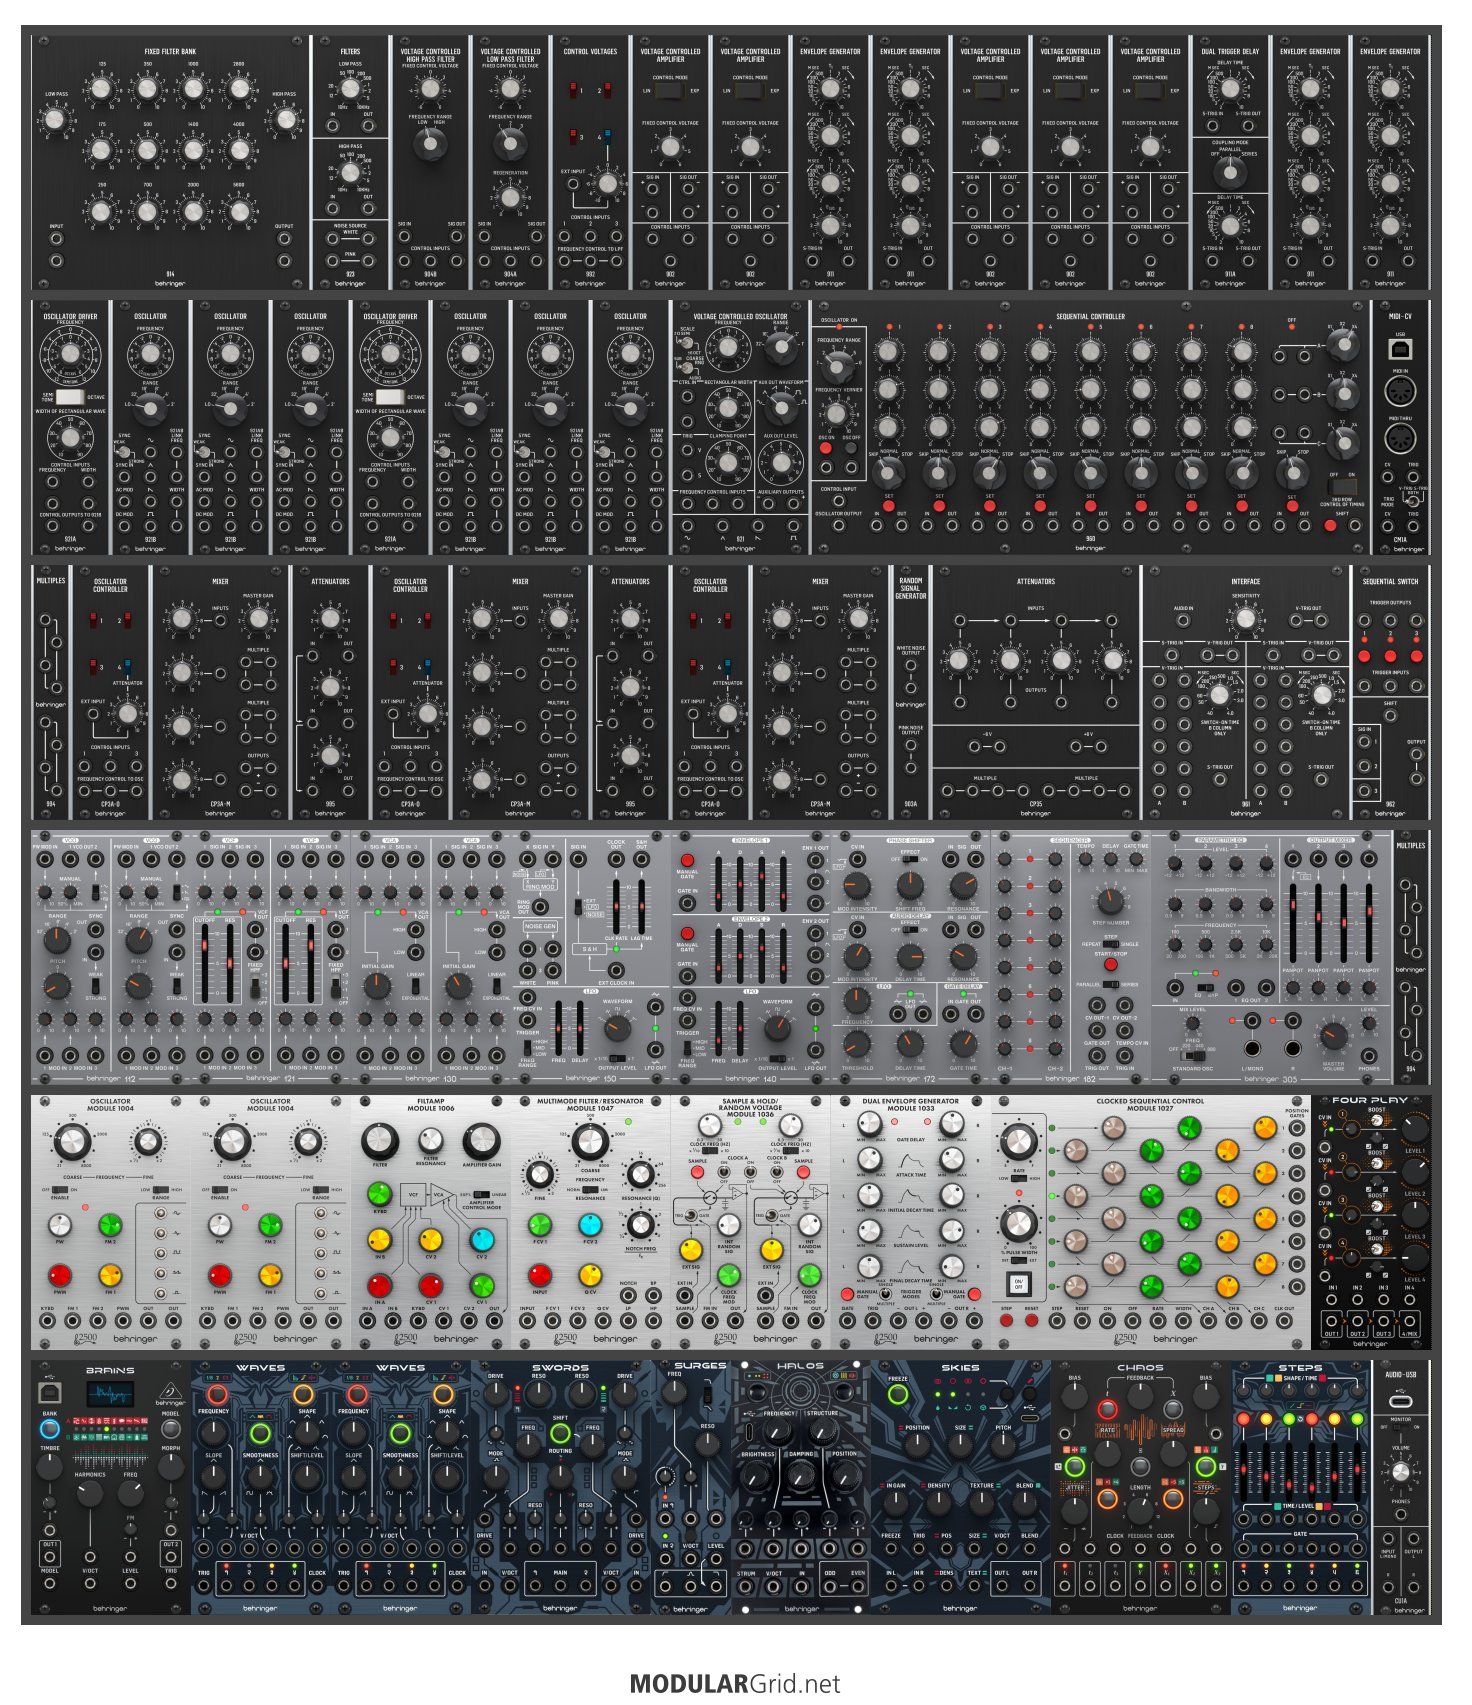Screen dimensions: 1472x1705
Task: Click the red SHIFT button on Sequential Controller
Action: 1330,524
